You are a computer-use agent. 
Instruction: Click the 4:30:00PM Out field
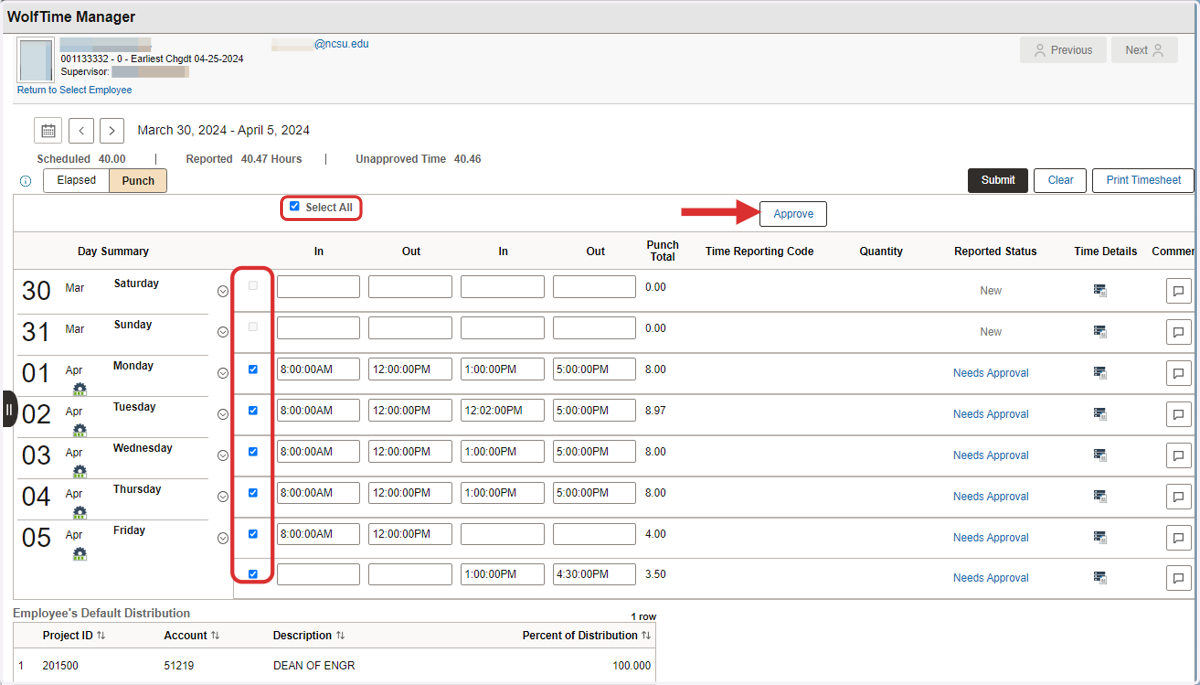coord(594,574)
